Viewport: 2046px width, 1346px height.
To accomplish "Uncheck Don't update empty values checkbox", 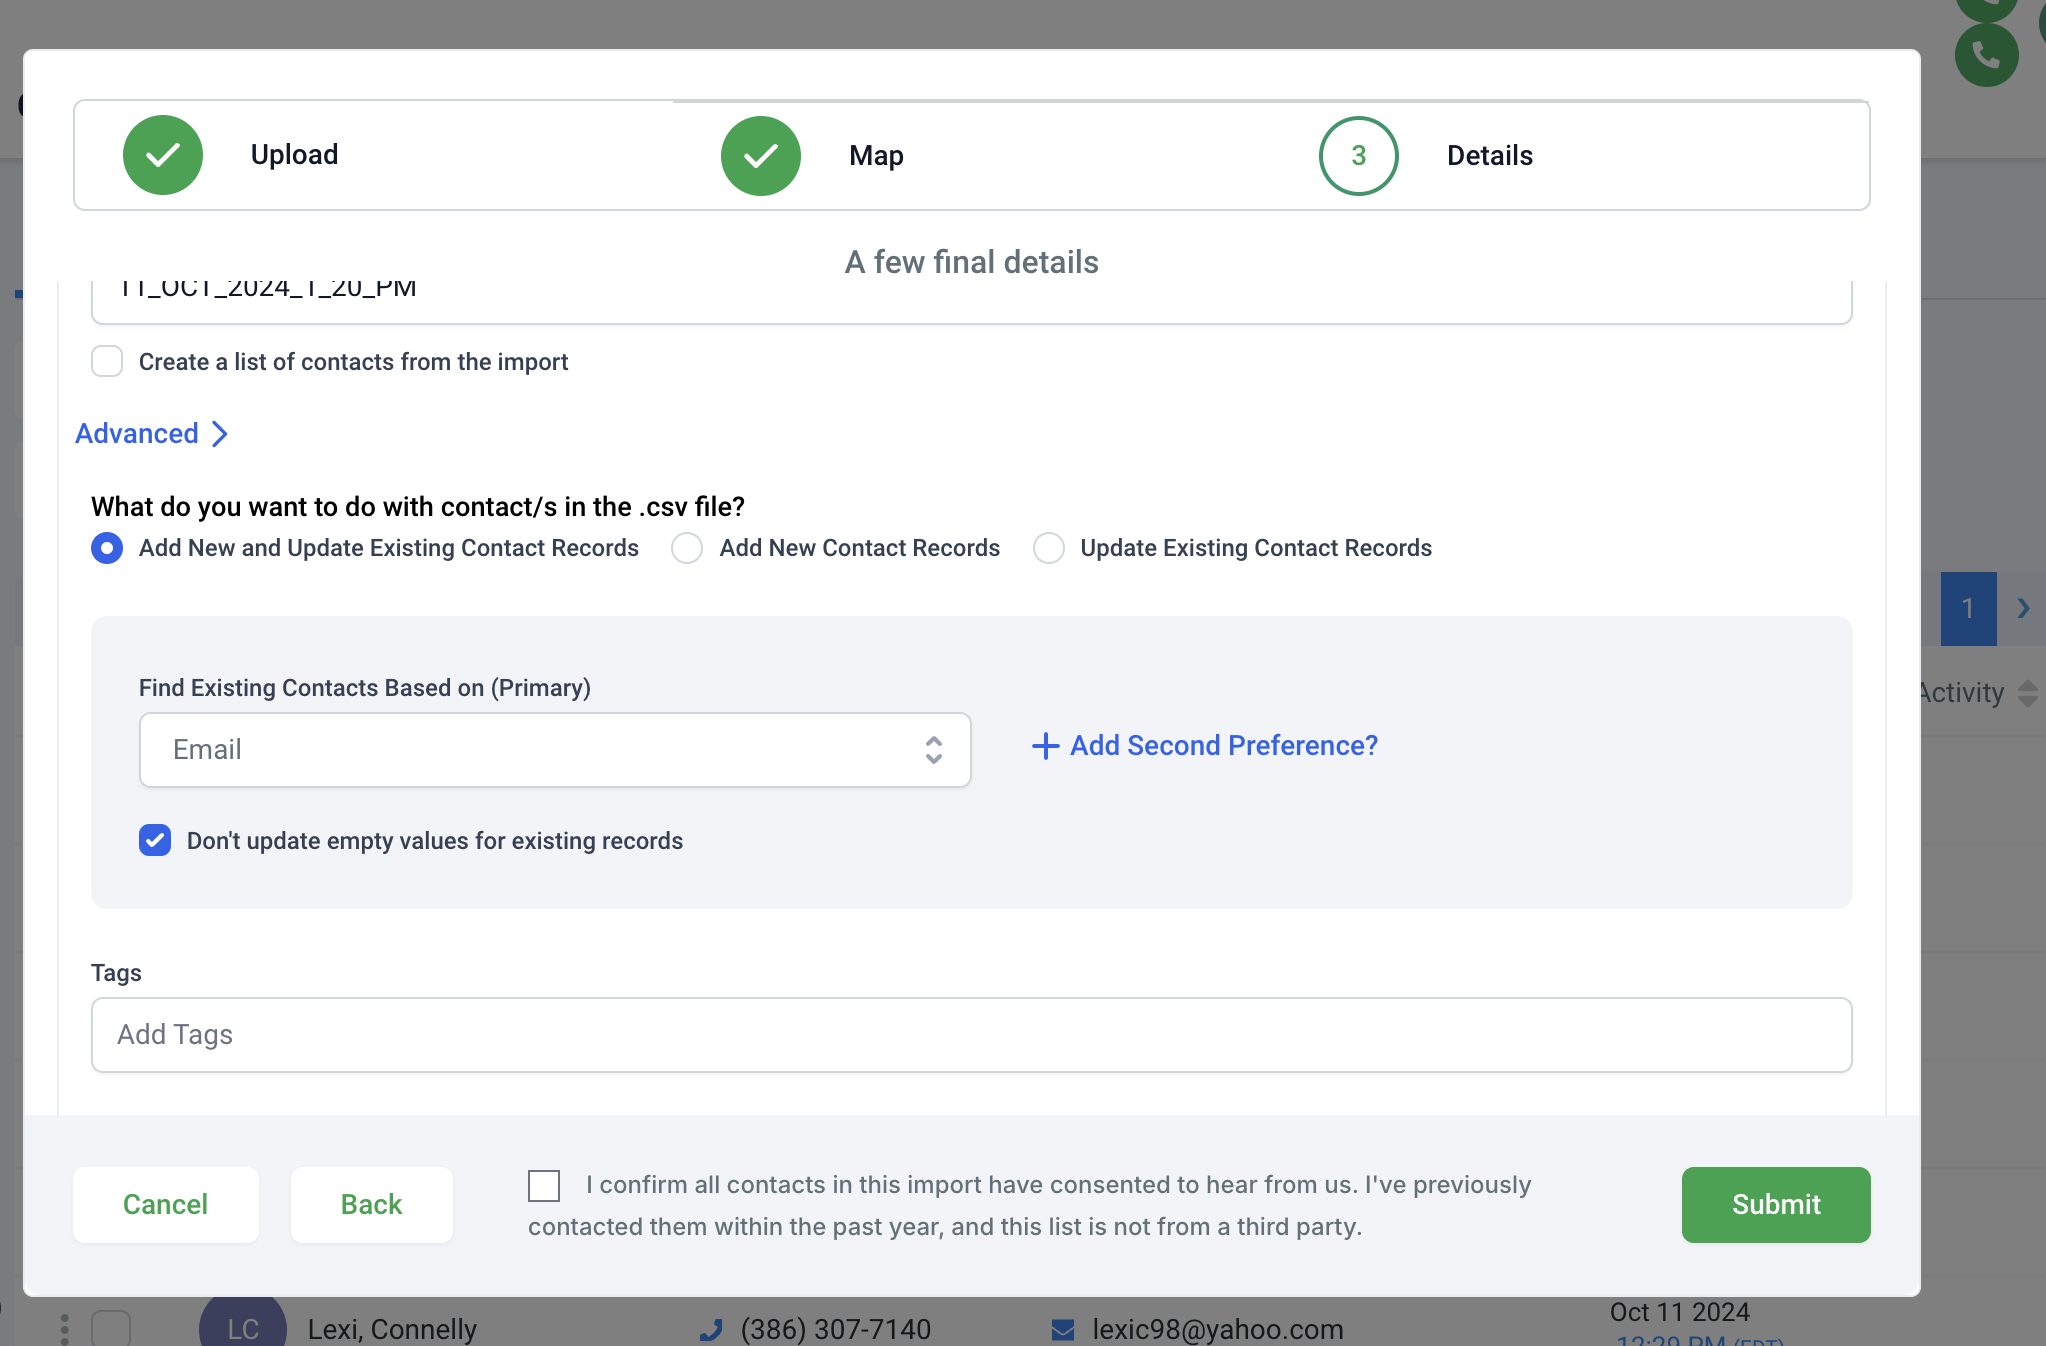I will pos(155,840).
